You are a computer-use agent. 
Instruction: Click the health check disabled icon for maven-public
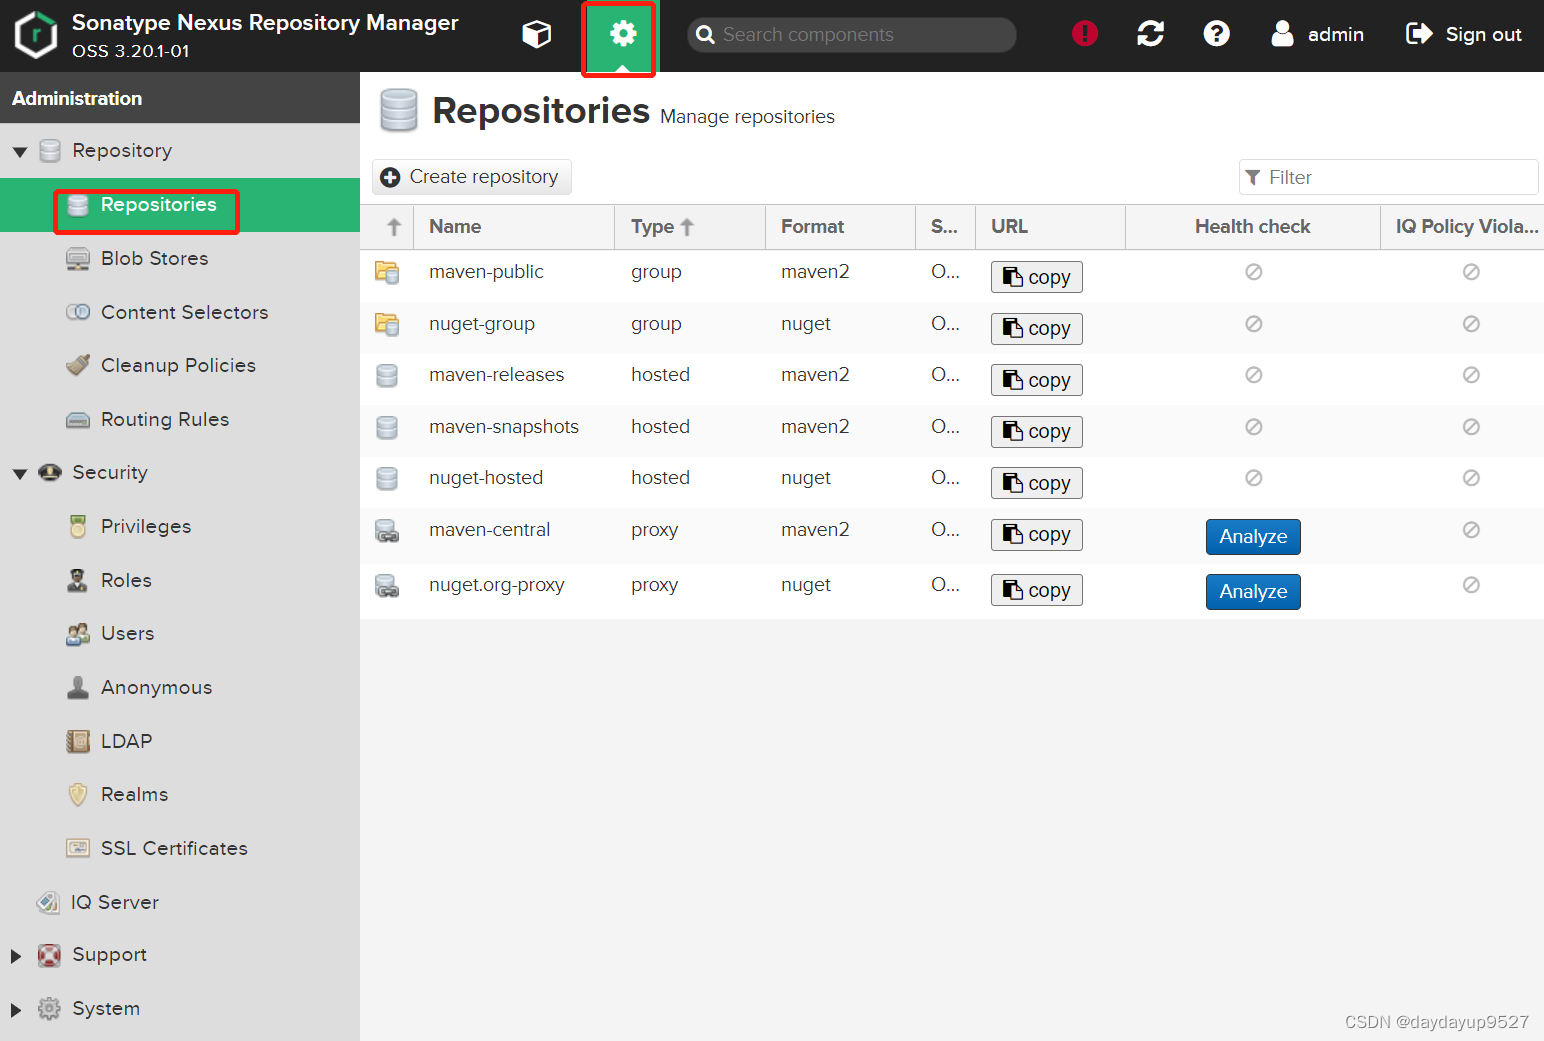[1253, 272]
